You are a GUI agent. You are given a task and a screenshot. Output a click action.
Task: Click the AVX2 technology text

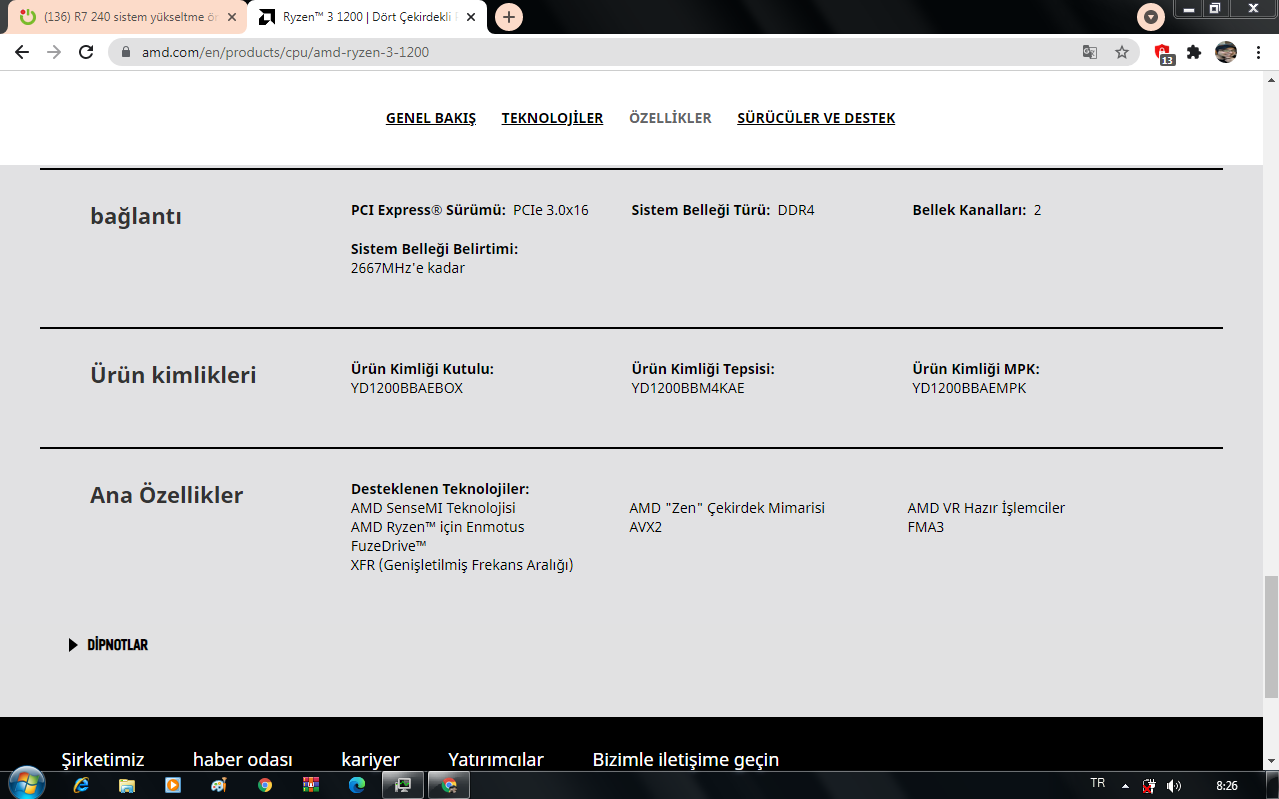[x=646, y=527]
